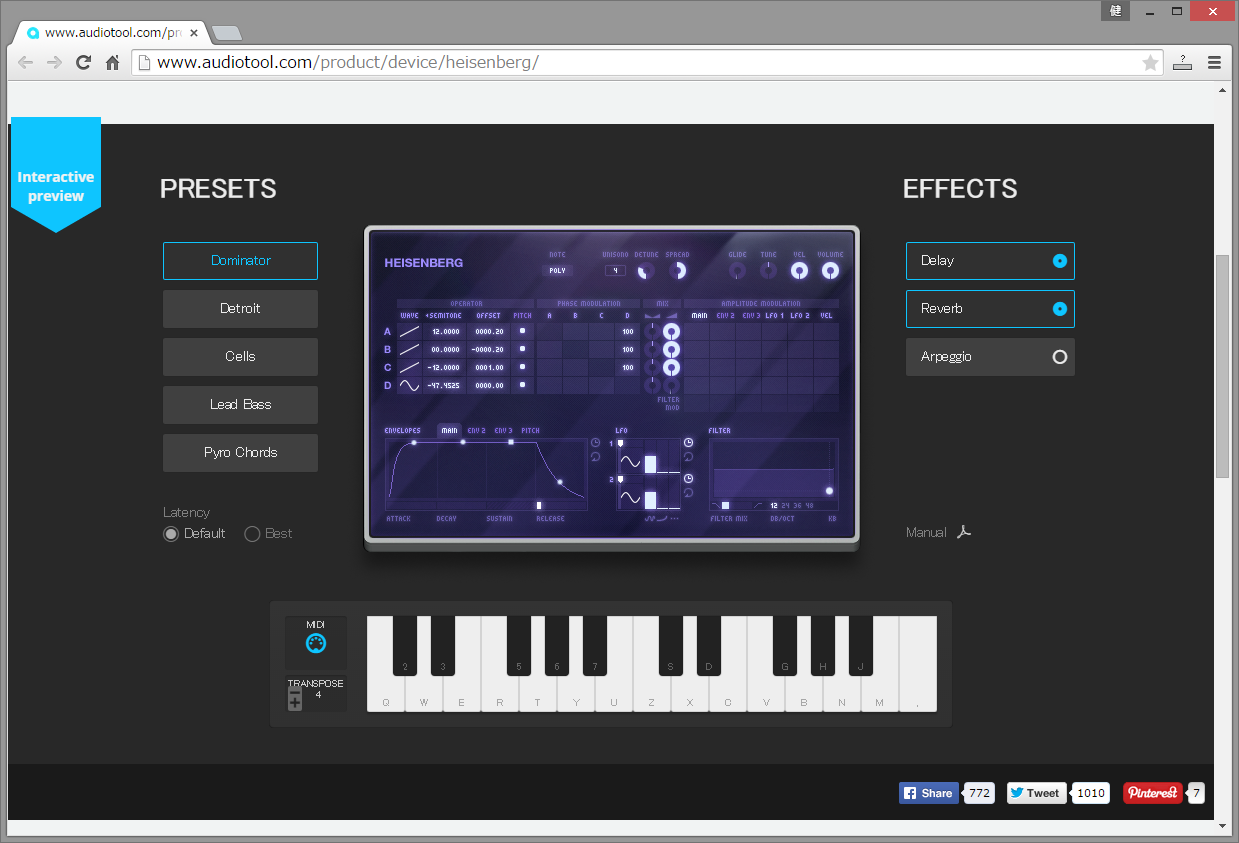Click operator D semitone value -47.4525

click(x=444, y=385)
